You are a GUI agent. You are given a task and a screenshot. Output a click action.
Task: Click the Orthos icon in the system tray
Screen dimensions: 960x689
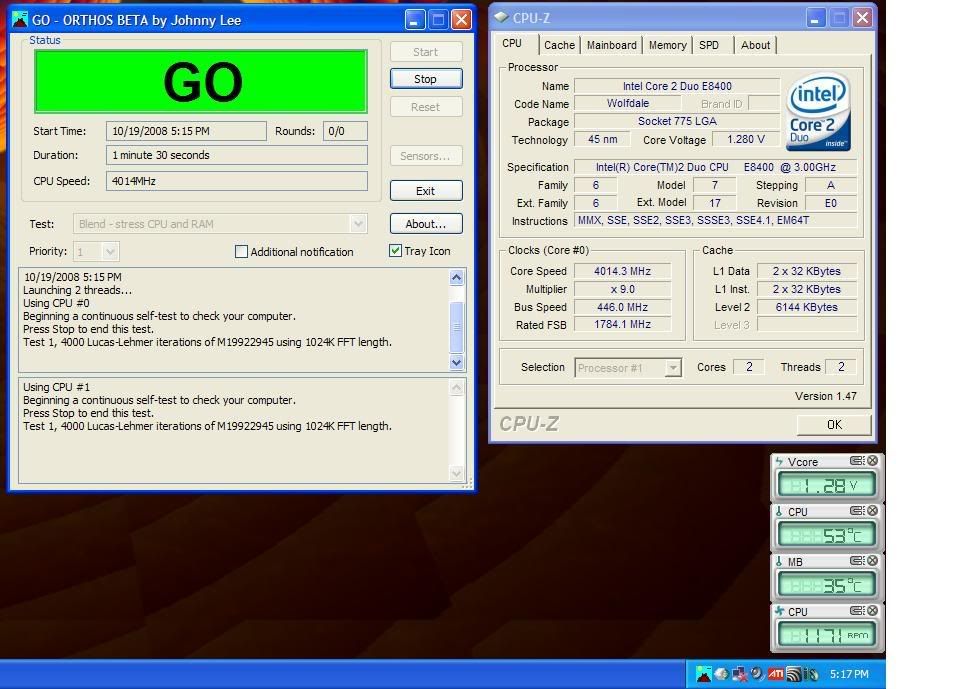pos(703,674)
